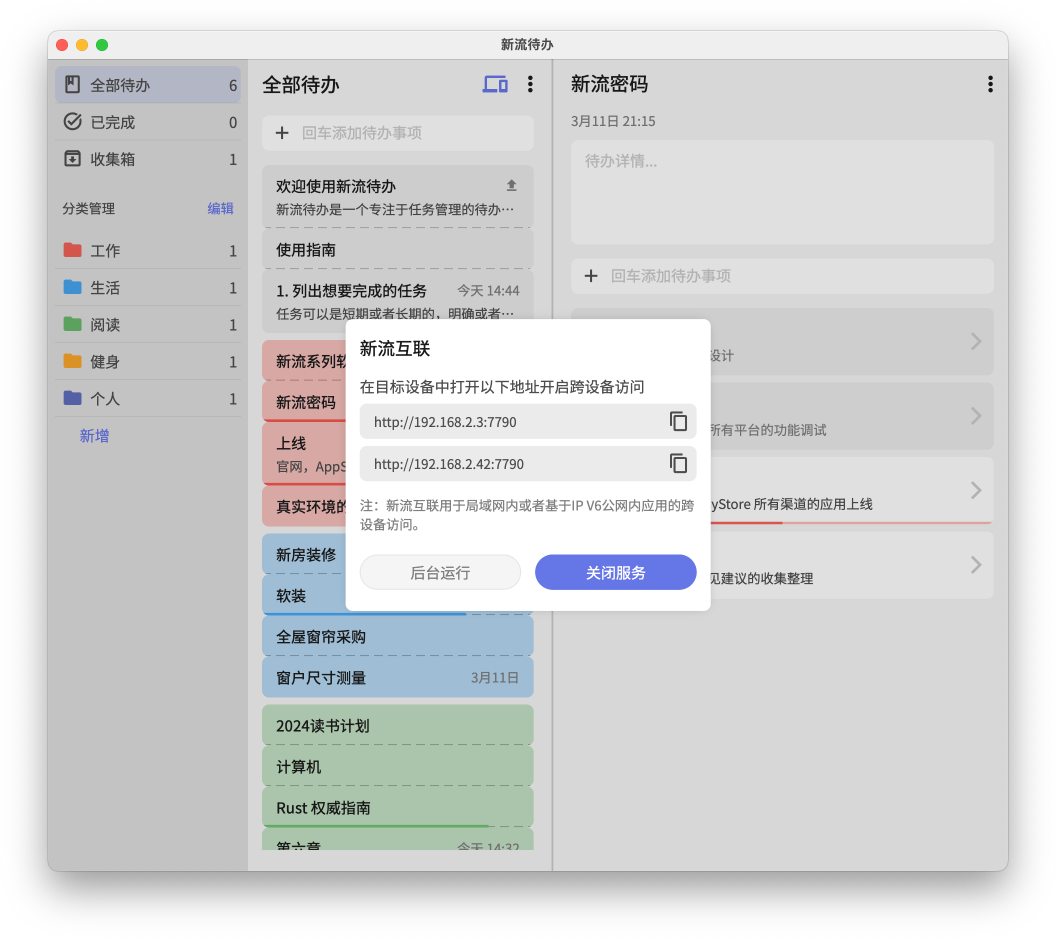
Task: Copy the 192.168.2.3:7790 address
Action: point(678,422)
